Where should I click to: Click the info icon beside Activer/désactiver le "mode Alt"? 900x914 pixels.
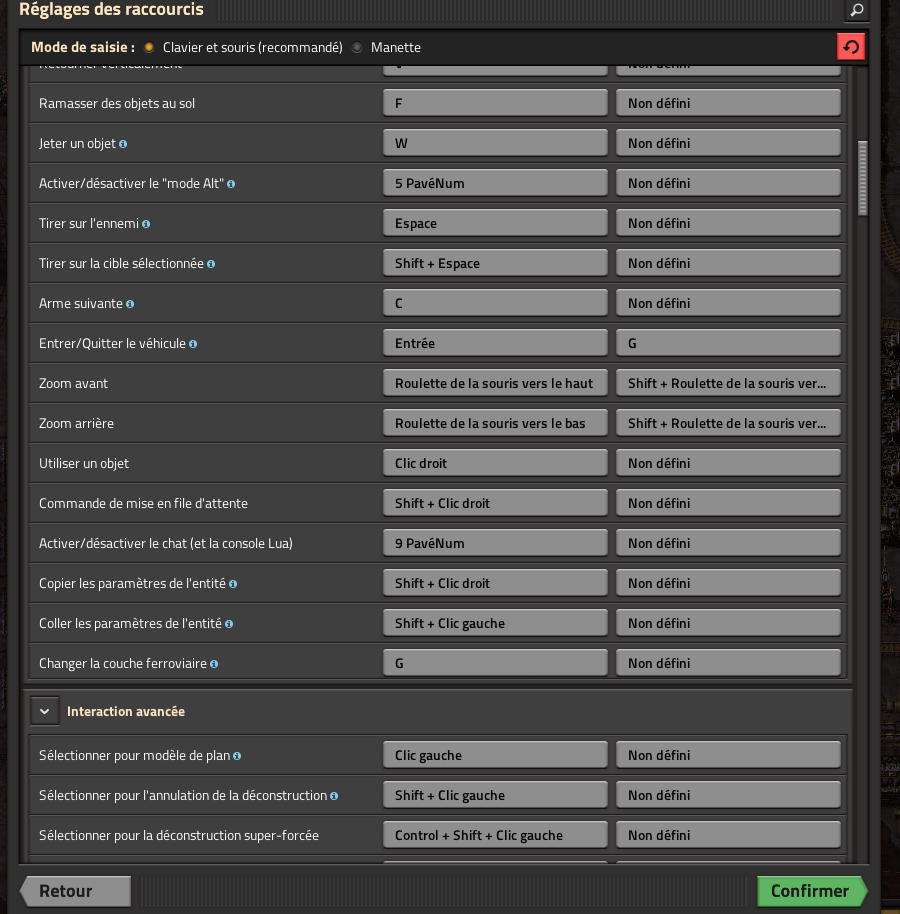click(231, 184)
